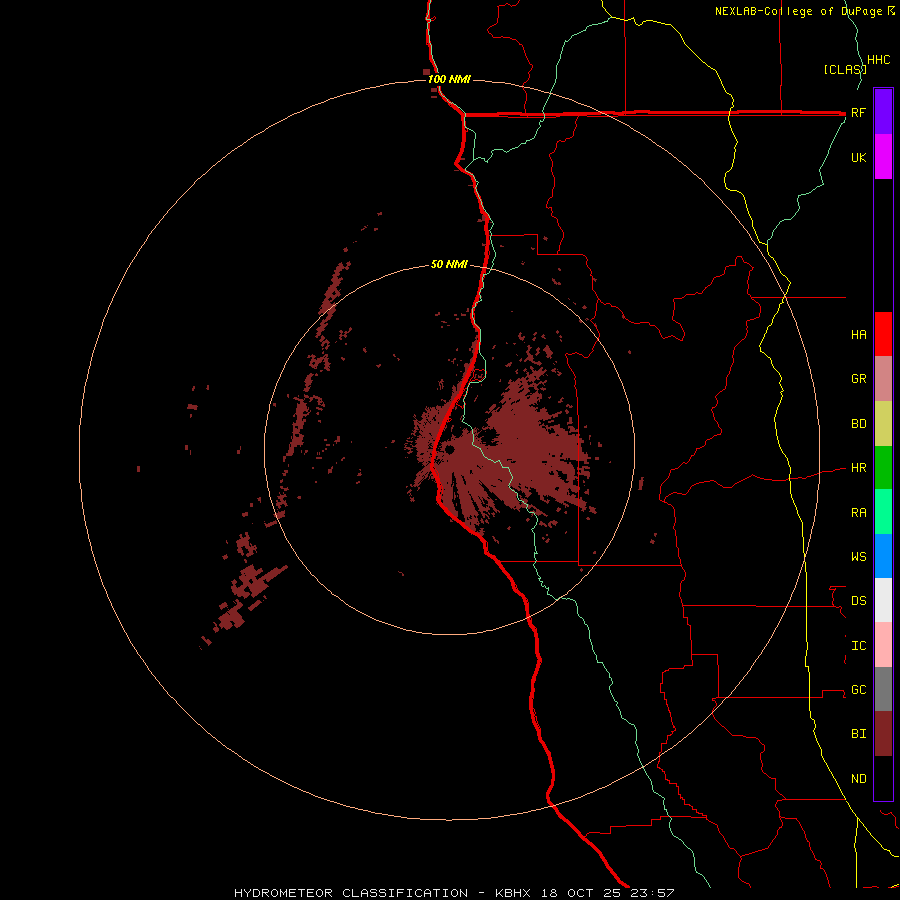
Task: Click the HYDROMETEOR CLASSIFICATION title text
Action: 351,893
